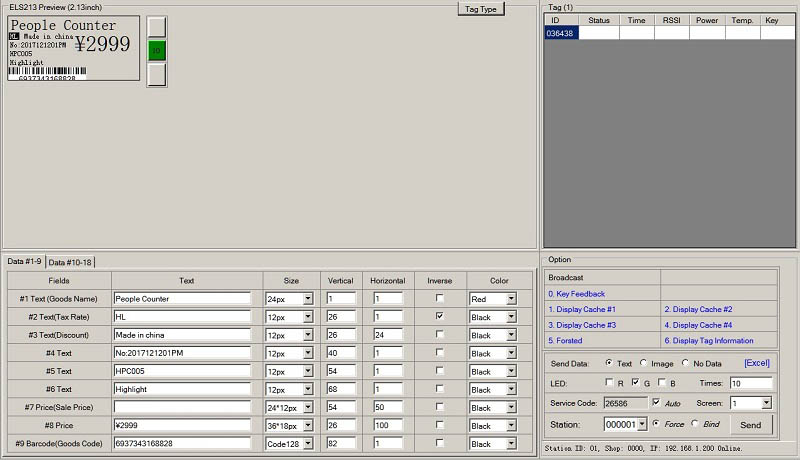Switch to Data #10-18 tab

pyautogui.click(x=70, y=262)
